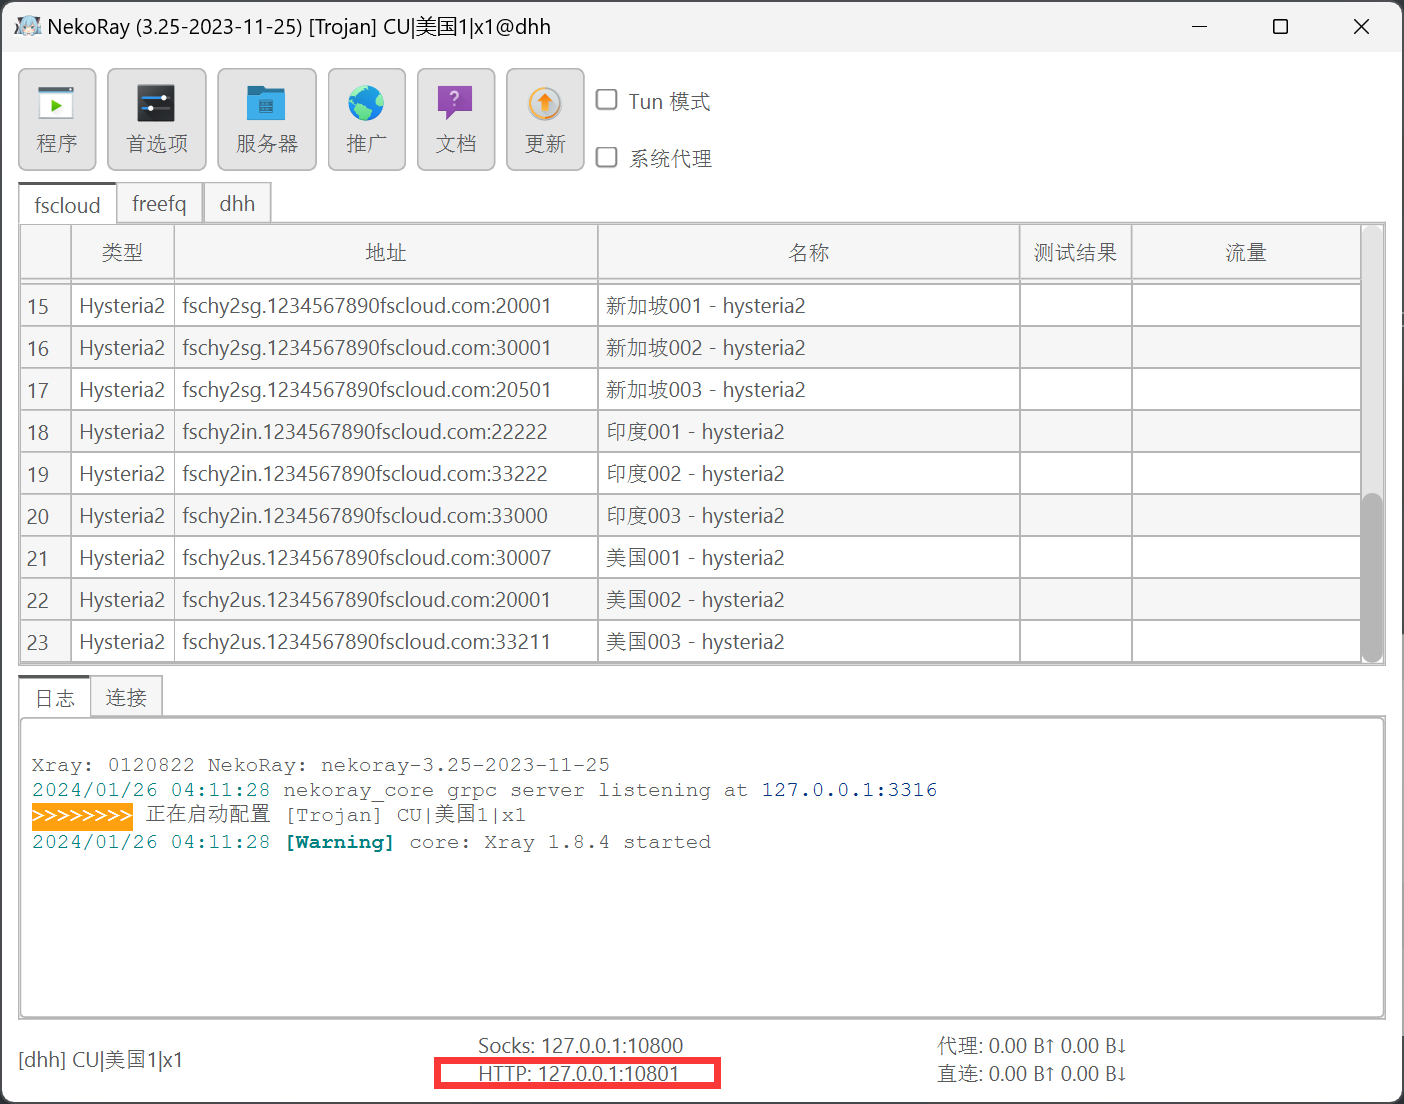Viewport: 1404px width, 1104px height.
Task: Click address fschy2sg.1234567890fscloud.com:20001
Action: pos(386,306)
